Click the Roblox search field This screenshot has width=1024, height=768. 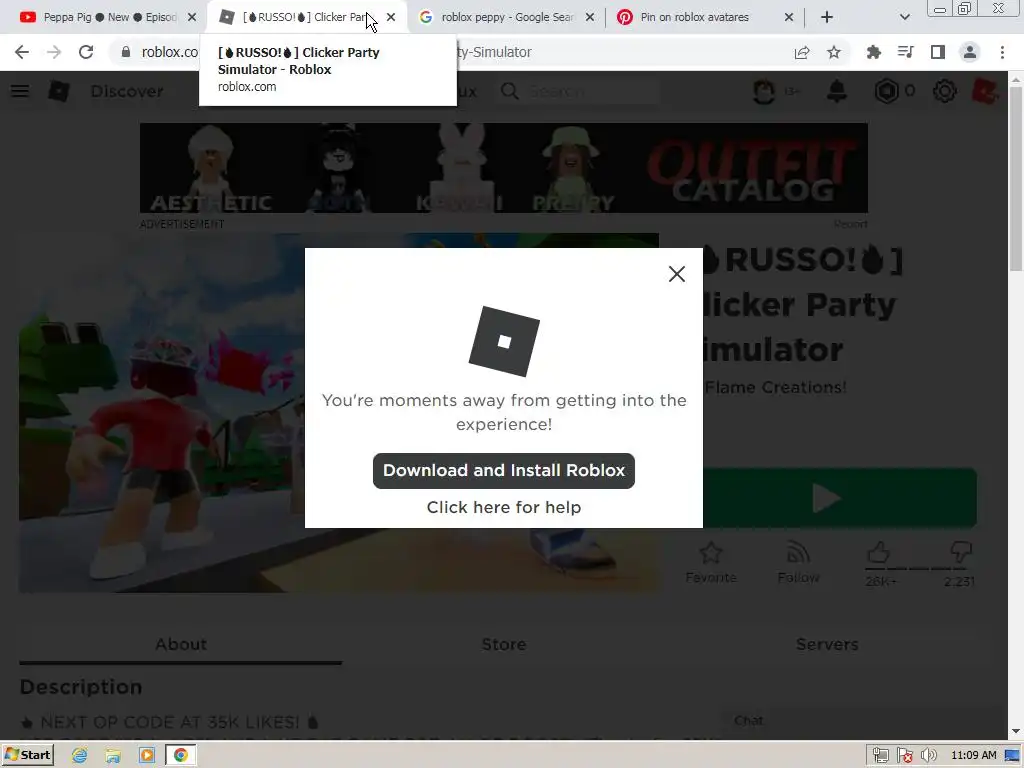tap(578, 91)
